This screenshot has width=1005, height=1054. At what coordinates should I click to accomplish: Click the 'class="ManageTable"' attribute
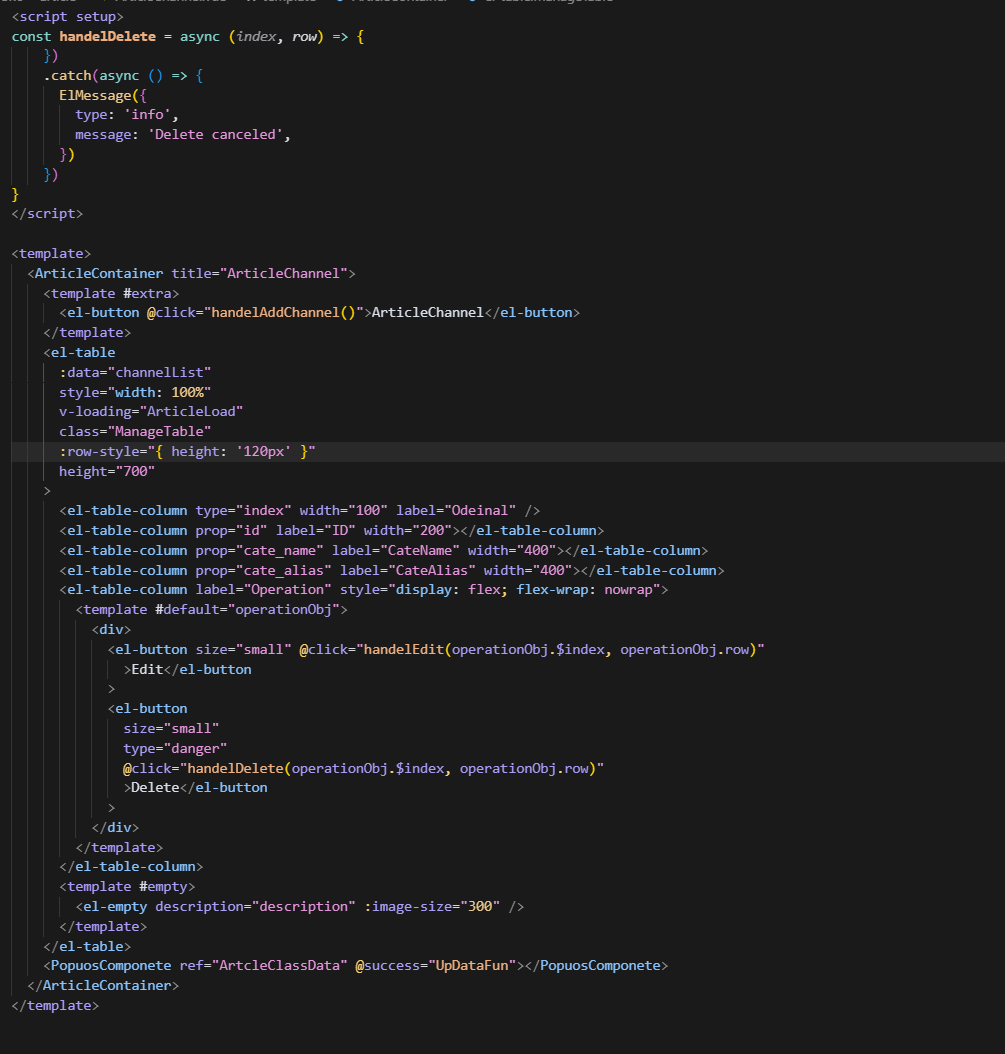[x=135, y=432]
